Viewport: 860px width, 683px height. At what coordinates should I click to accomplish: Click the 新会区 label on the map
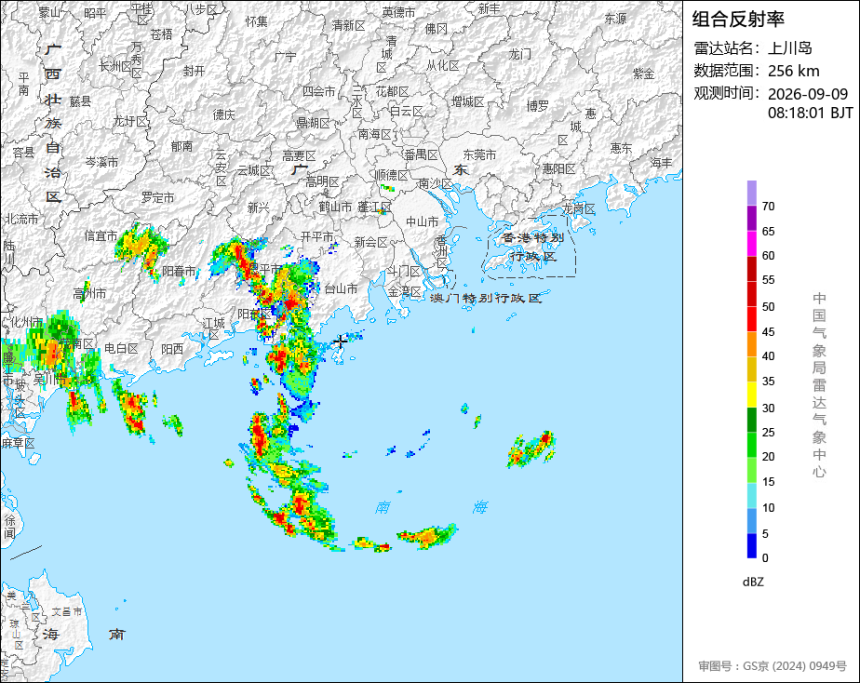pos(371,242)
